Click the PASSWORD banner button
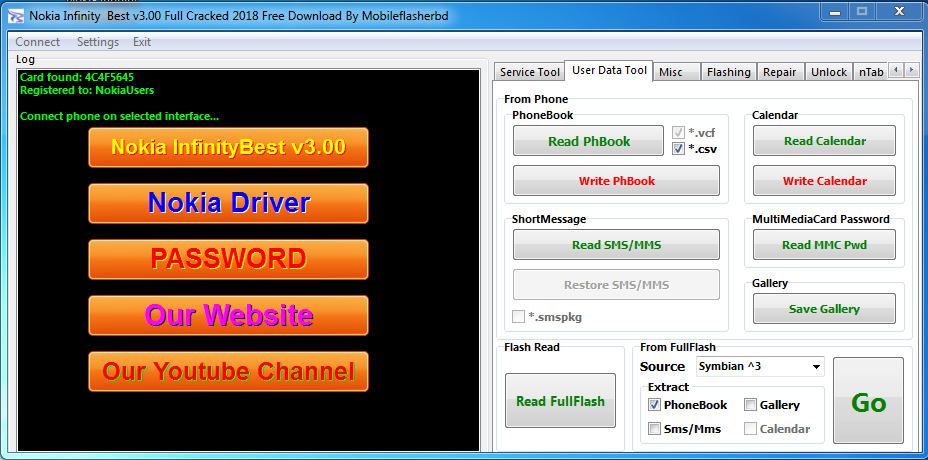The image size is (928, 460). click(228, 259)
